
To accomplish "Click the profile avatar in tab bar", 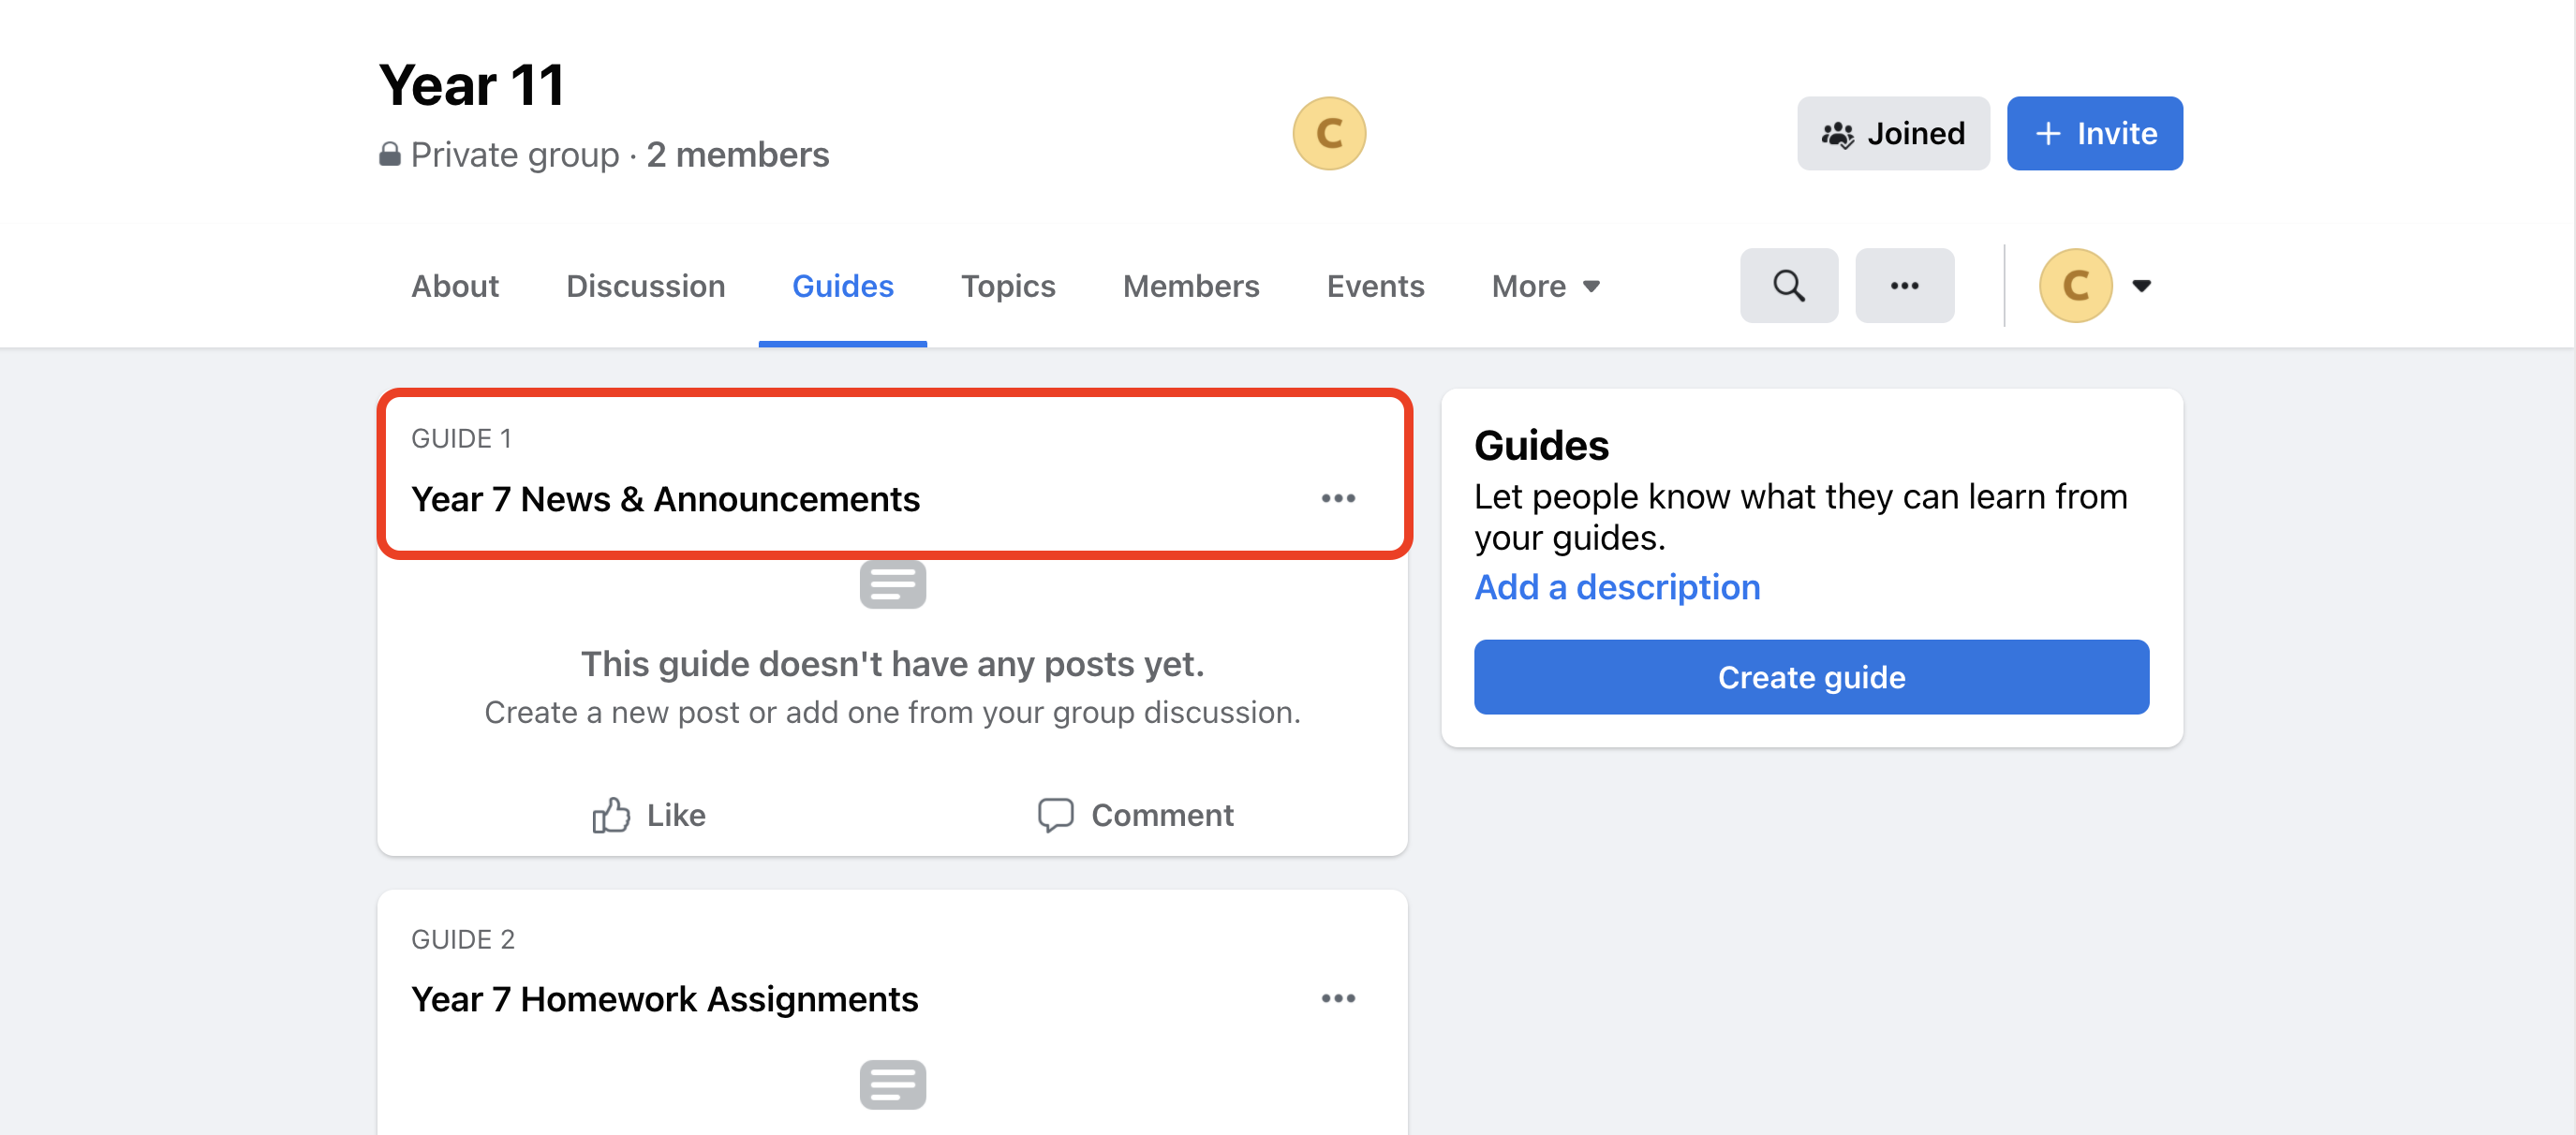I will [2075, 286].
